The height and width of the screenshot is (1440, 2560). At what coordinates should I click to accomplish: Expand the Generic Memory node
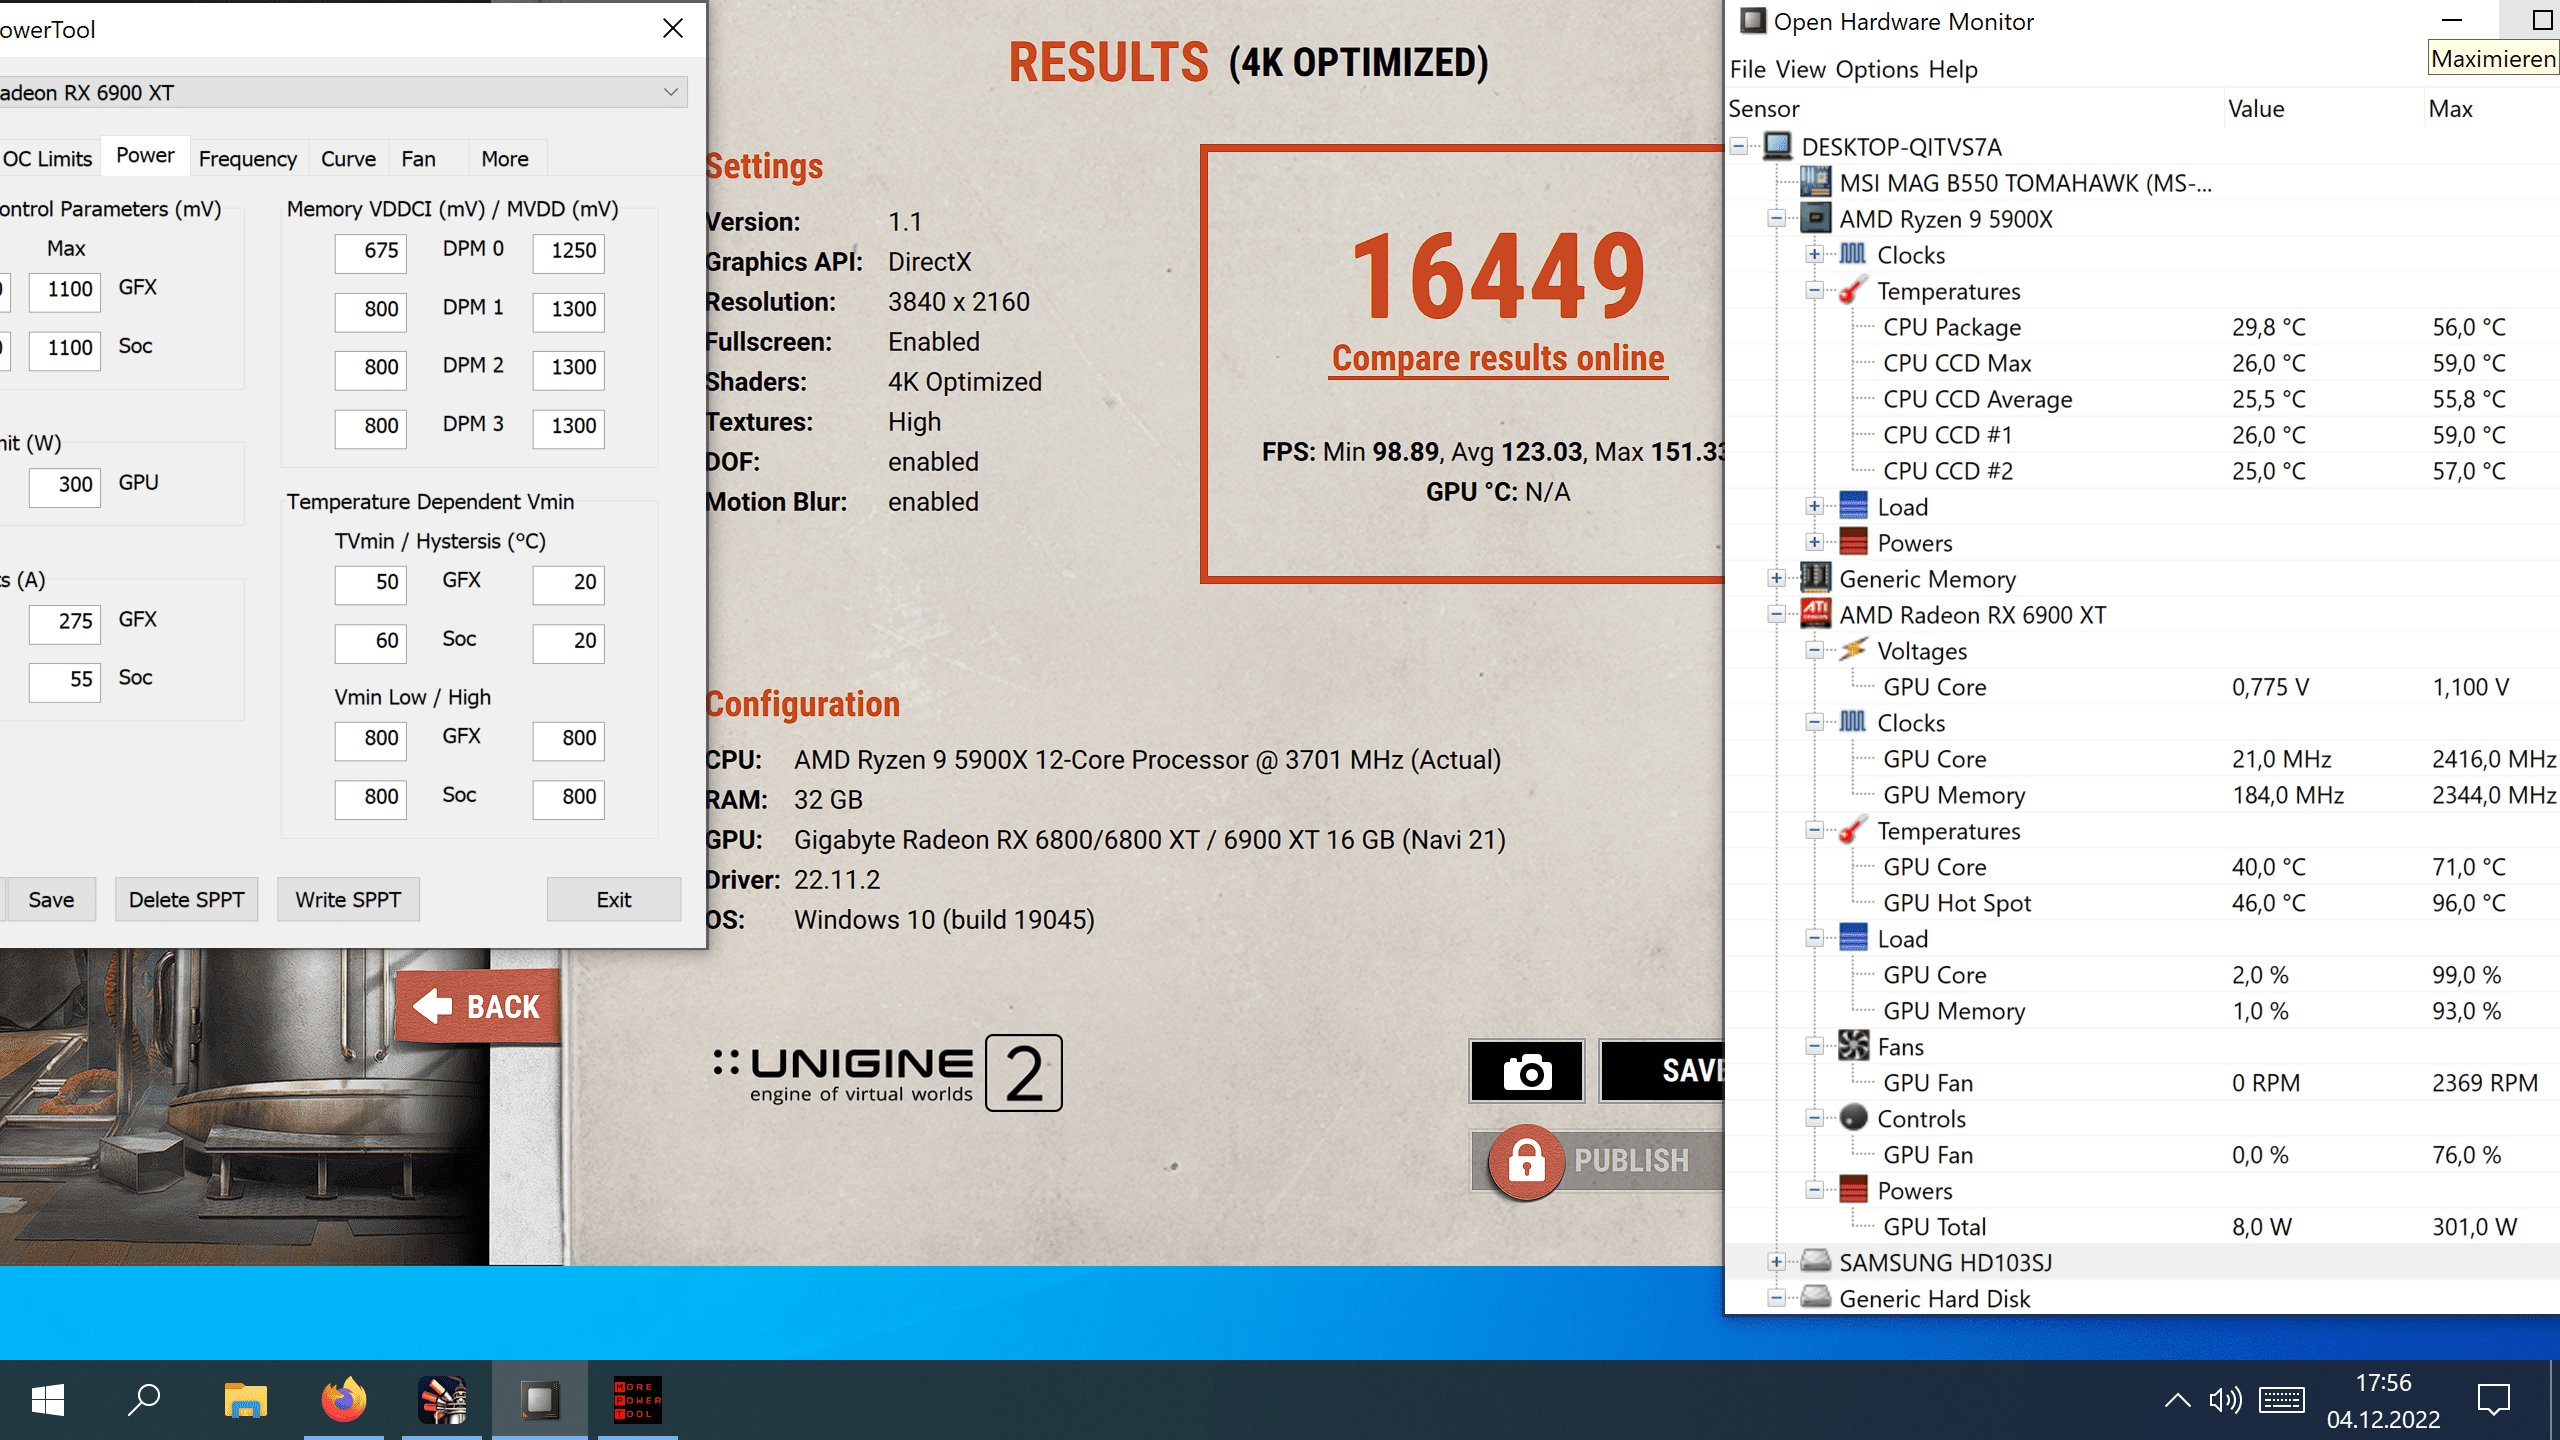pos(1777,579)
